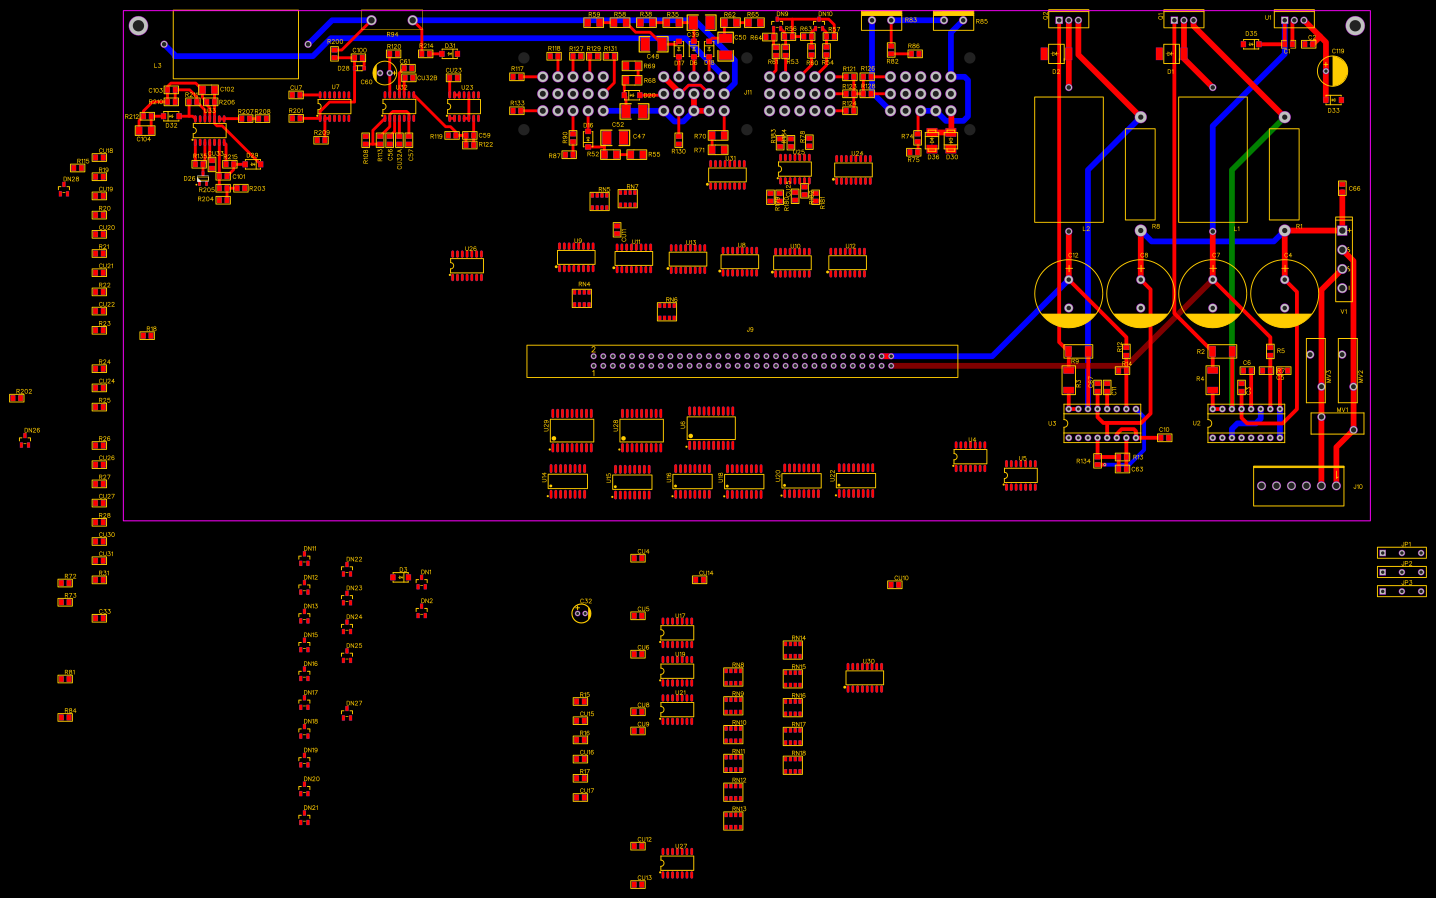The width and height of the screenshot is (1436, 898).
Task: Click the U23 chip footprint
Action: 464,106
